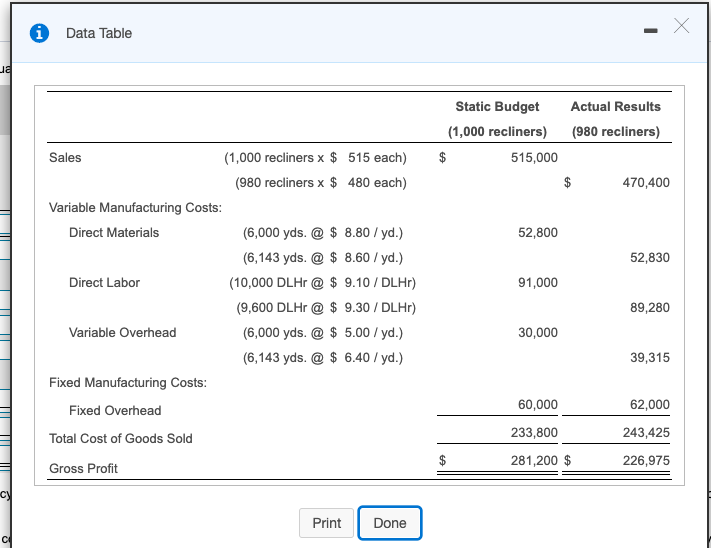The width and height of the screenshot is (711, 548).
Task: Click the 'Variable Overhead' label
Action: click(122, 333)
